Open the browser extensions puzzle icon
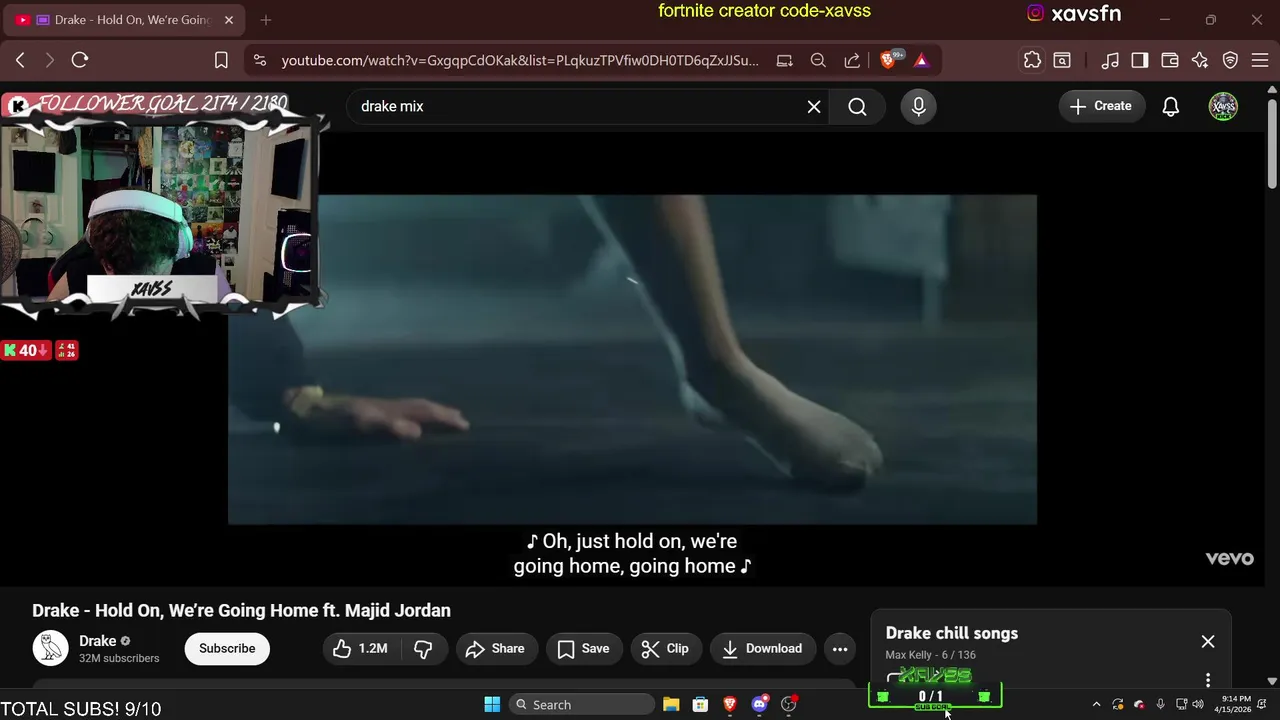1280x720 pixels. tap(1032, 60)
